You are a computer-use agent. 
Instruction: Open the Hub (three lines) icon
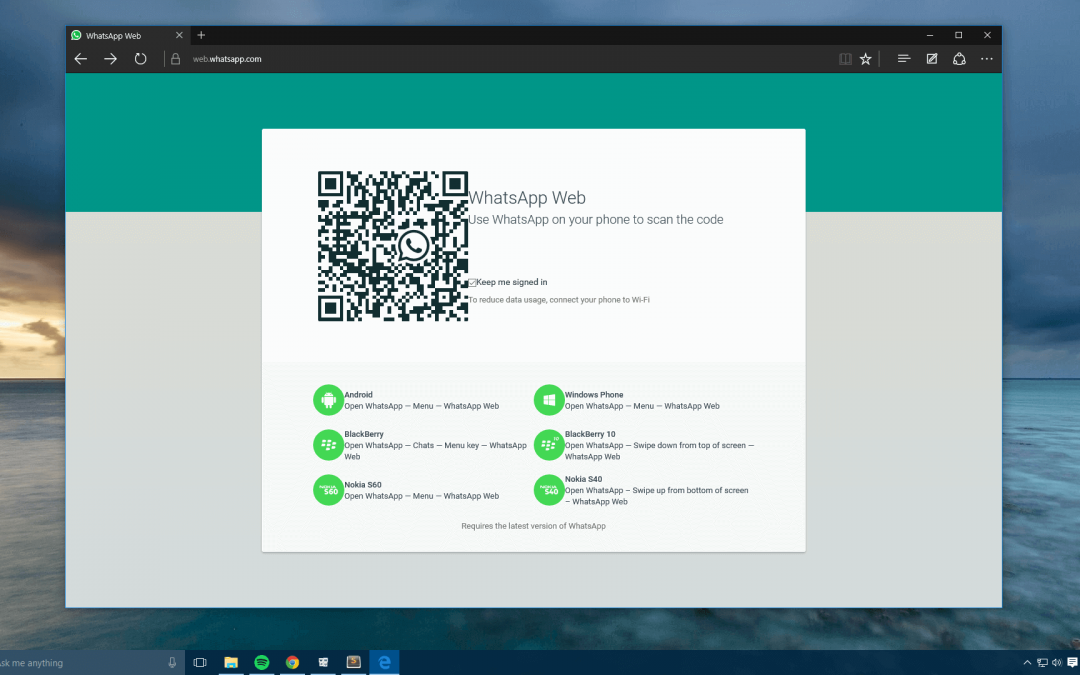tap(904, 59)
